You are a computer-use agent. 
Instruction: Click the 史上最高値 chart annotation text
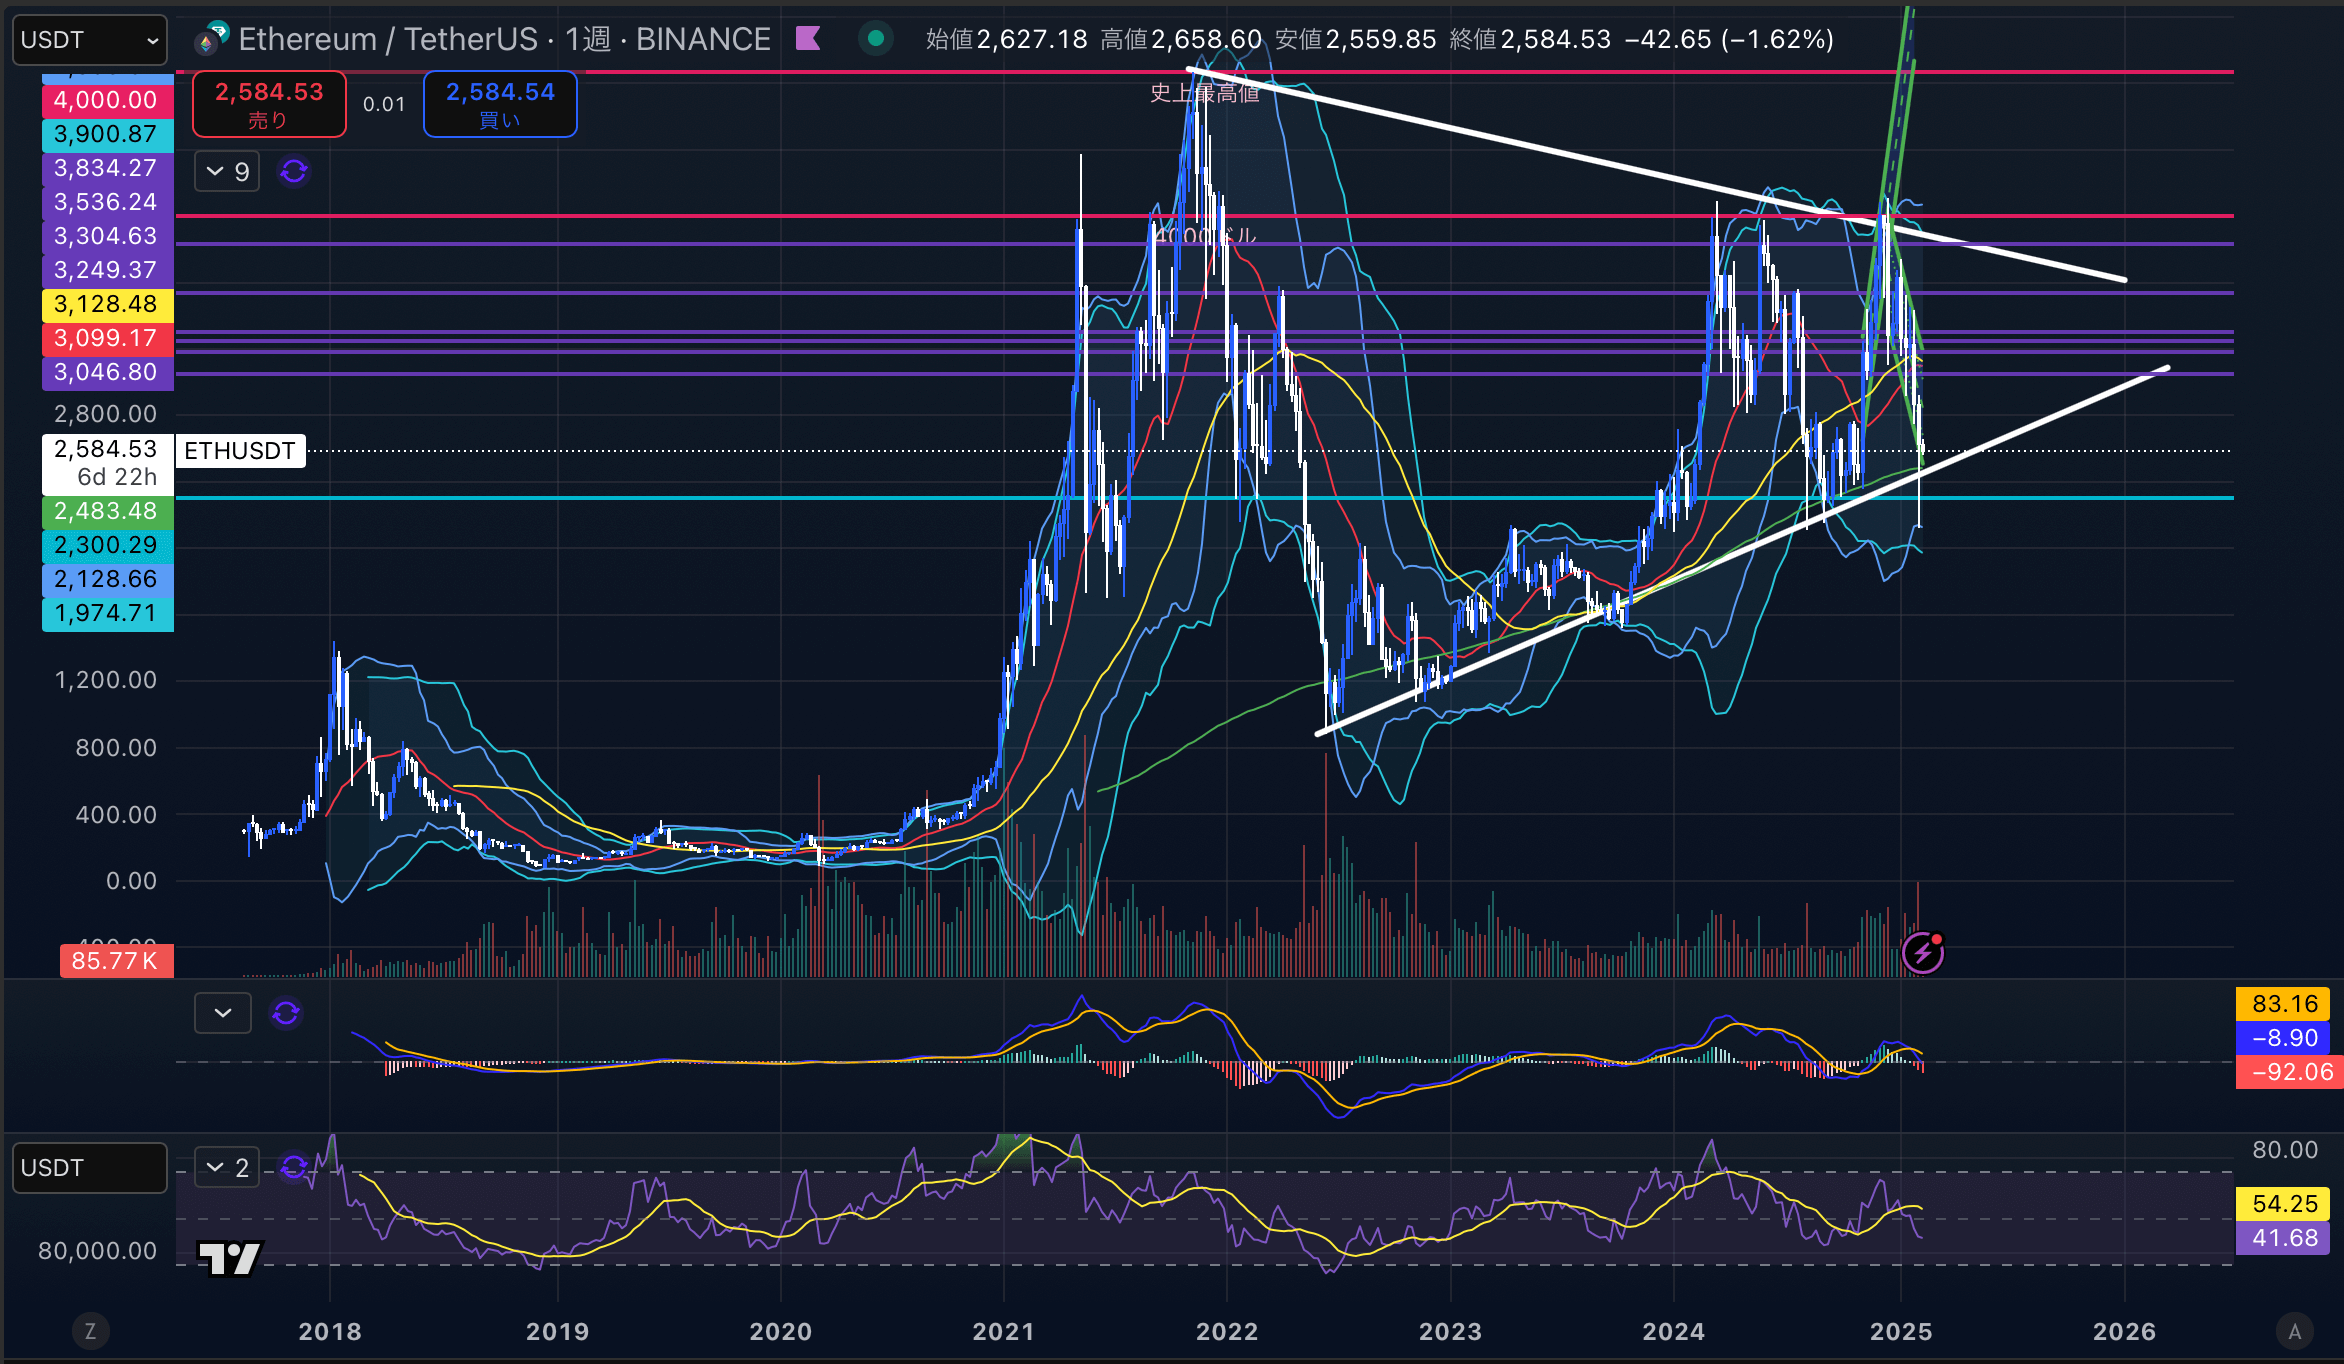(1205, 93)
